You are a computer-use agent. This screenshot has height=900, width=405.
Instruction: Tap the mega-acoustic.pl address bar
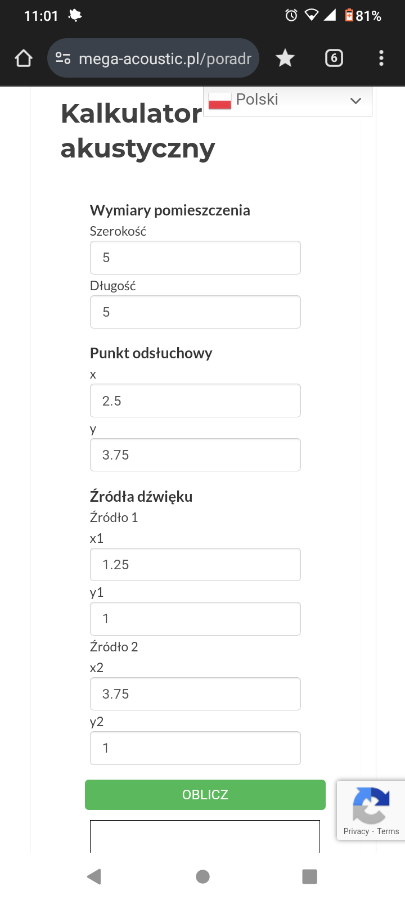coord(153,58)
